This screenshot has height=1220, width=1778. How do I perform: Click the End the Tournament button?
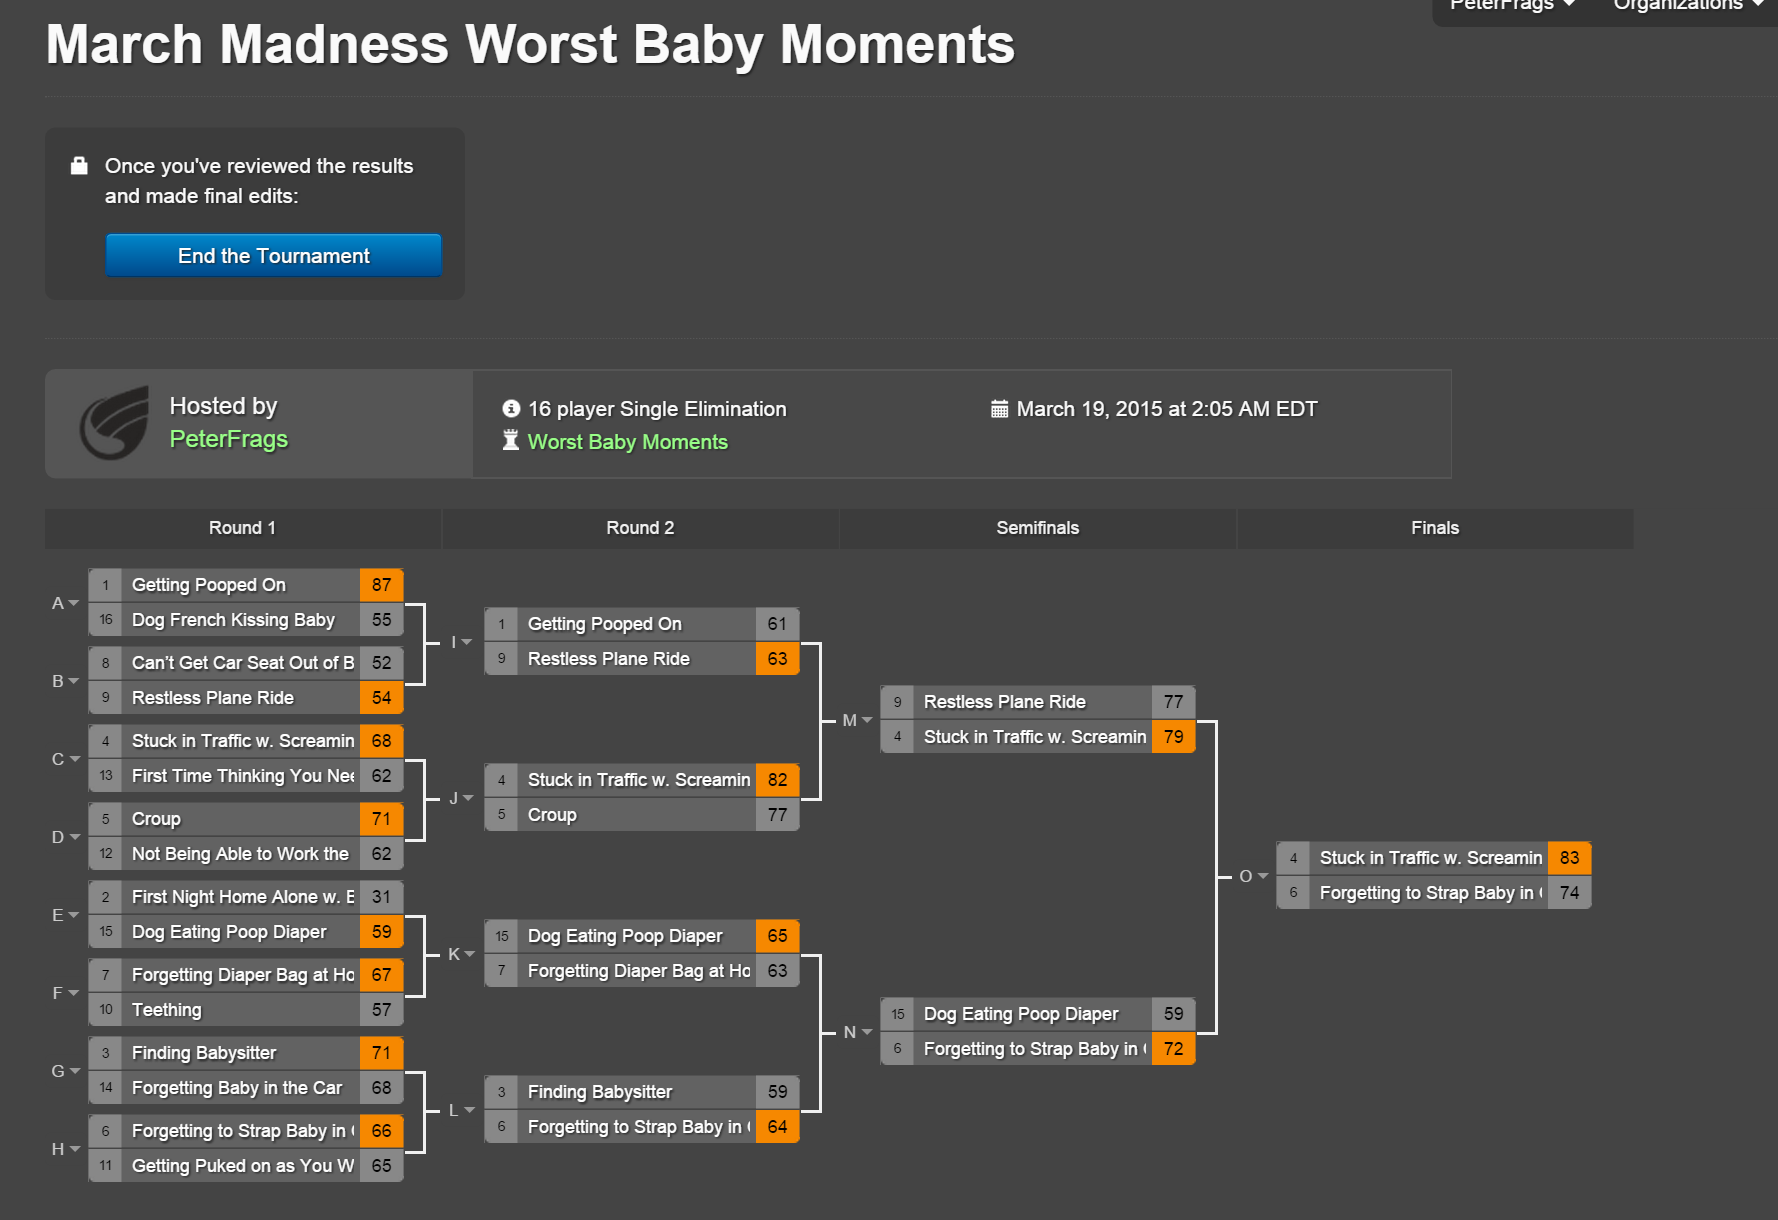[273, 256]
